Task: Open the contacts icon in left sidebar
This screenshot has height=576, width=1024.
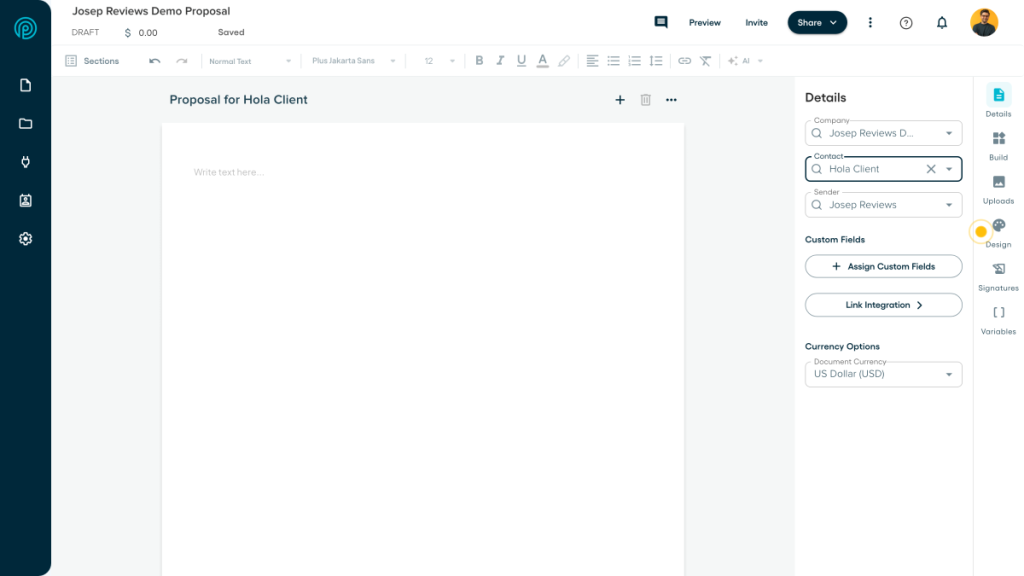Action: pyautogui.click(x=25, y=200)
